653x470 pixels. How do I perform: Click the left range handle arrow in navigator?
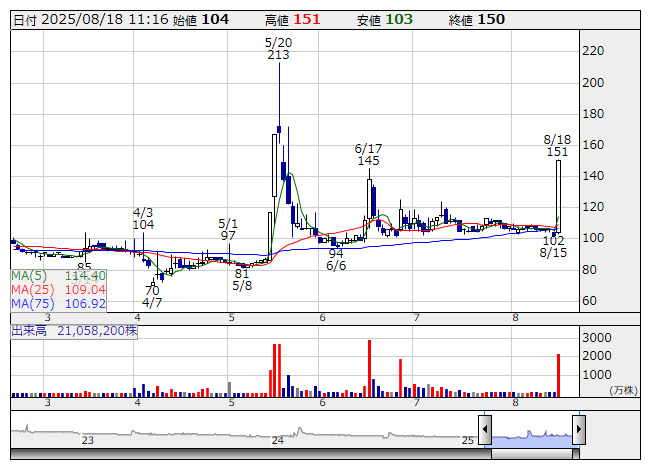point(485,431)
